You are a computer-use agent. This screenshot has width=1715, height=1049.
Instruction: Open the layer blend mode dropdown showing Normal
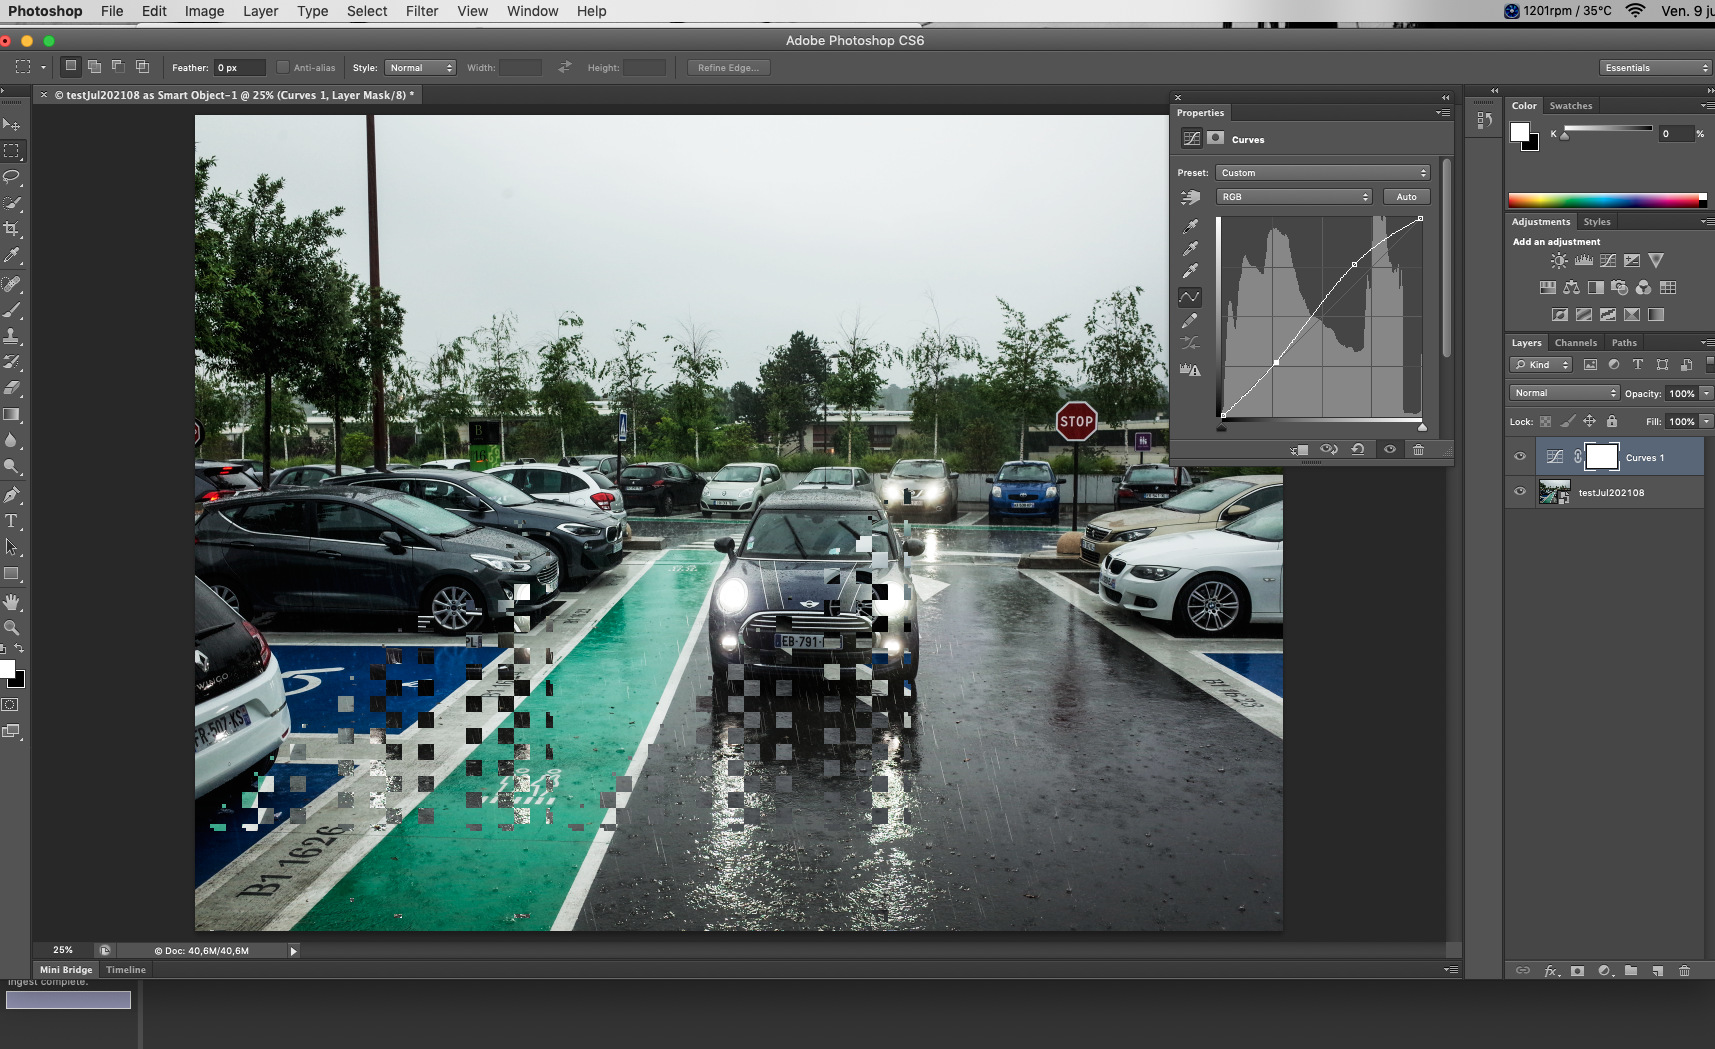click(1563, 392)
